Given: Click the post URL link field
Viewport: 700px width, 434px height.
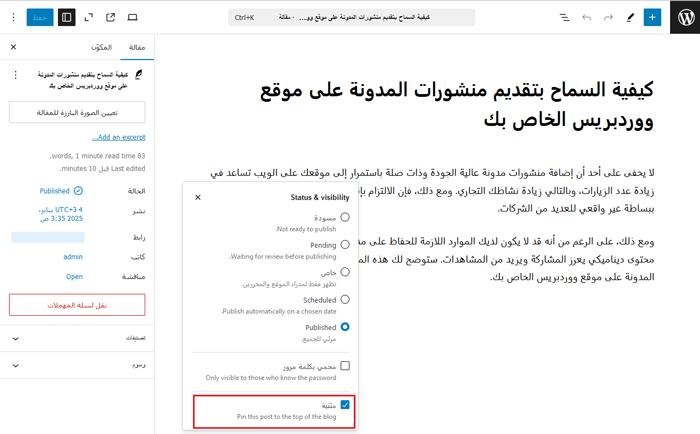Looking at the screenshot, I should 48,237.
